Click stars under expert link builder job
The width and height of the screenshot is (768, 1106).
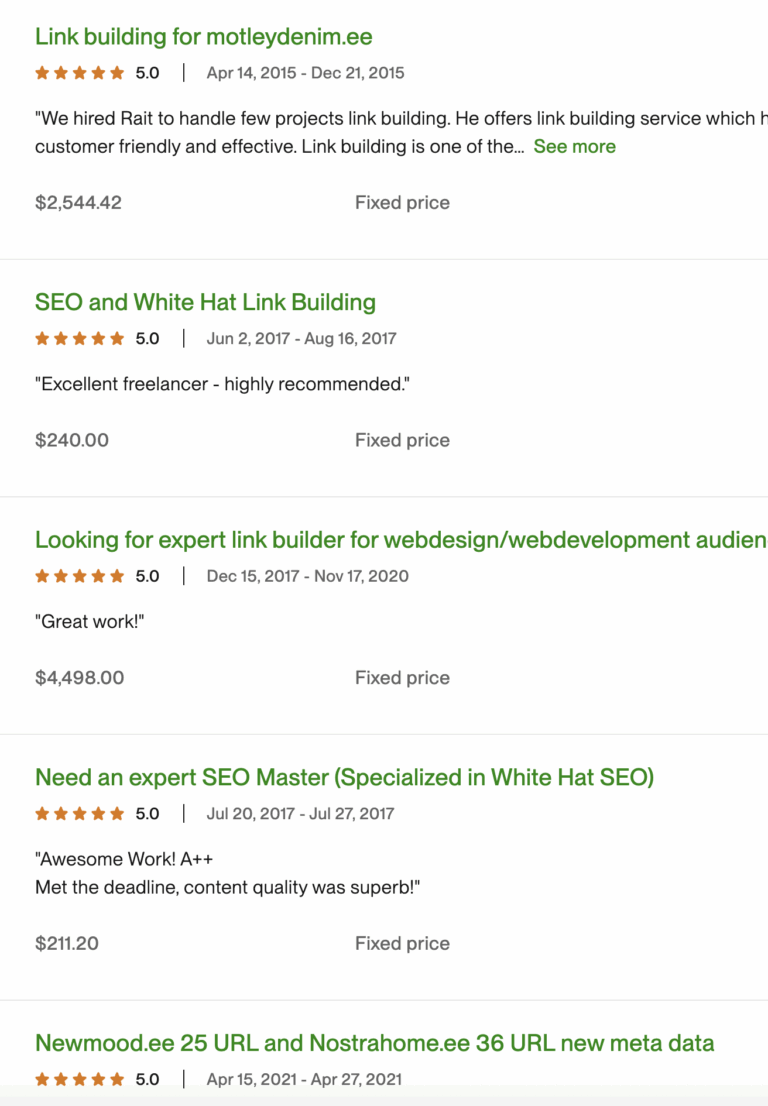(x=80, y=576)
